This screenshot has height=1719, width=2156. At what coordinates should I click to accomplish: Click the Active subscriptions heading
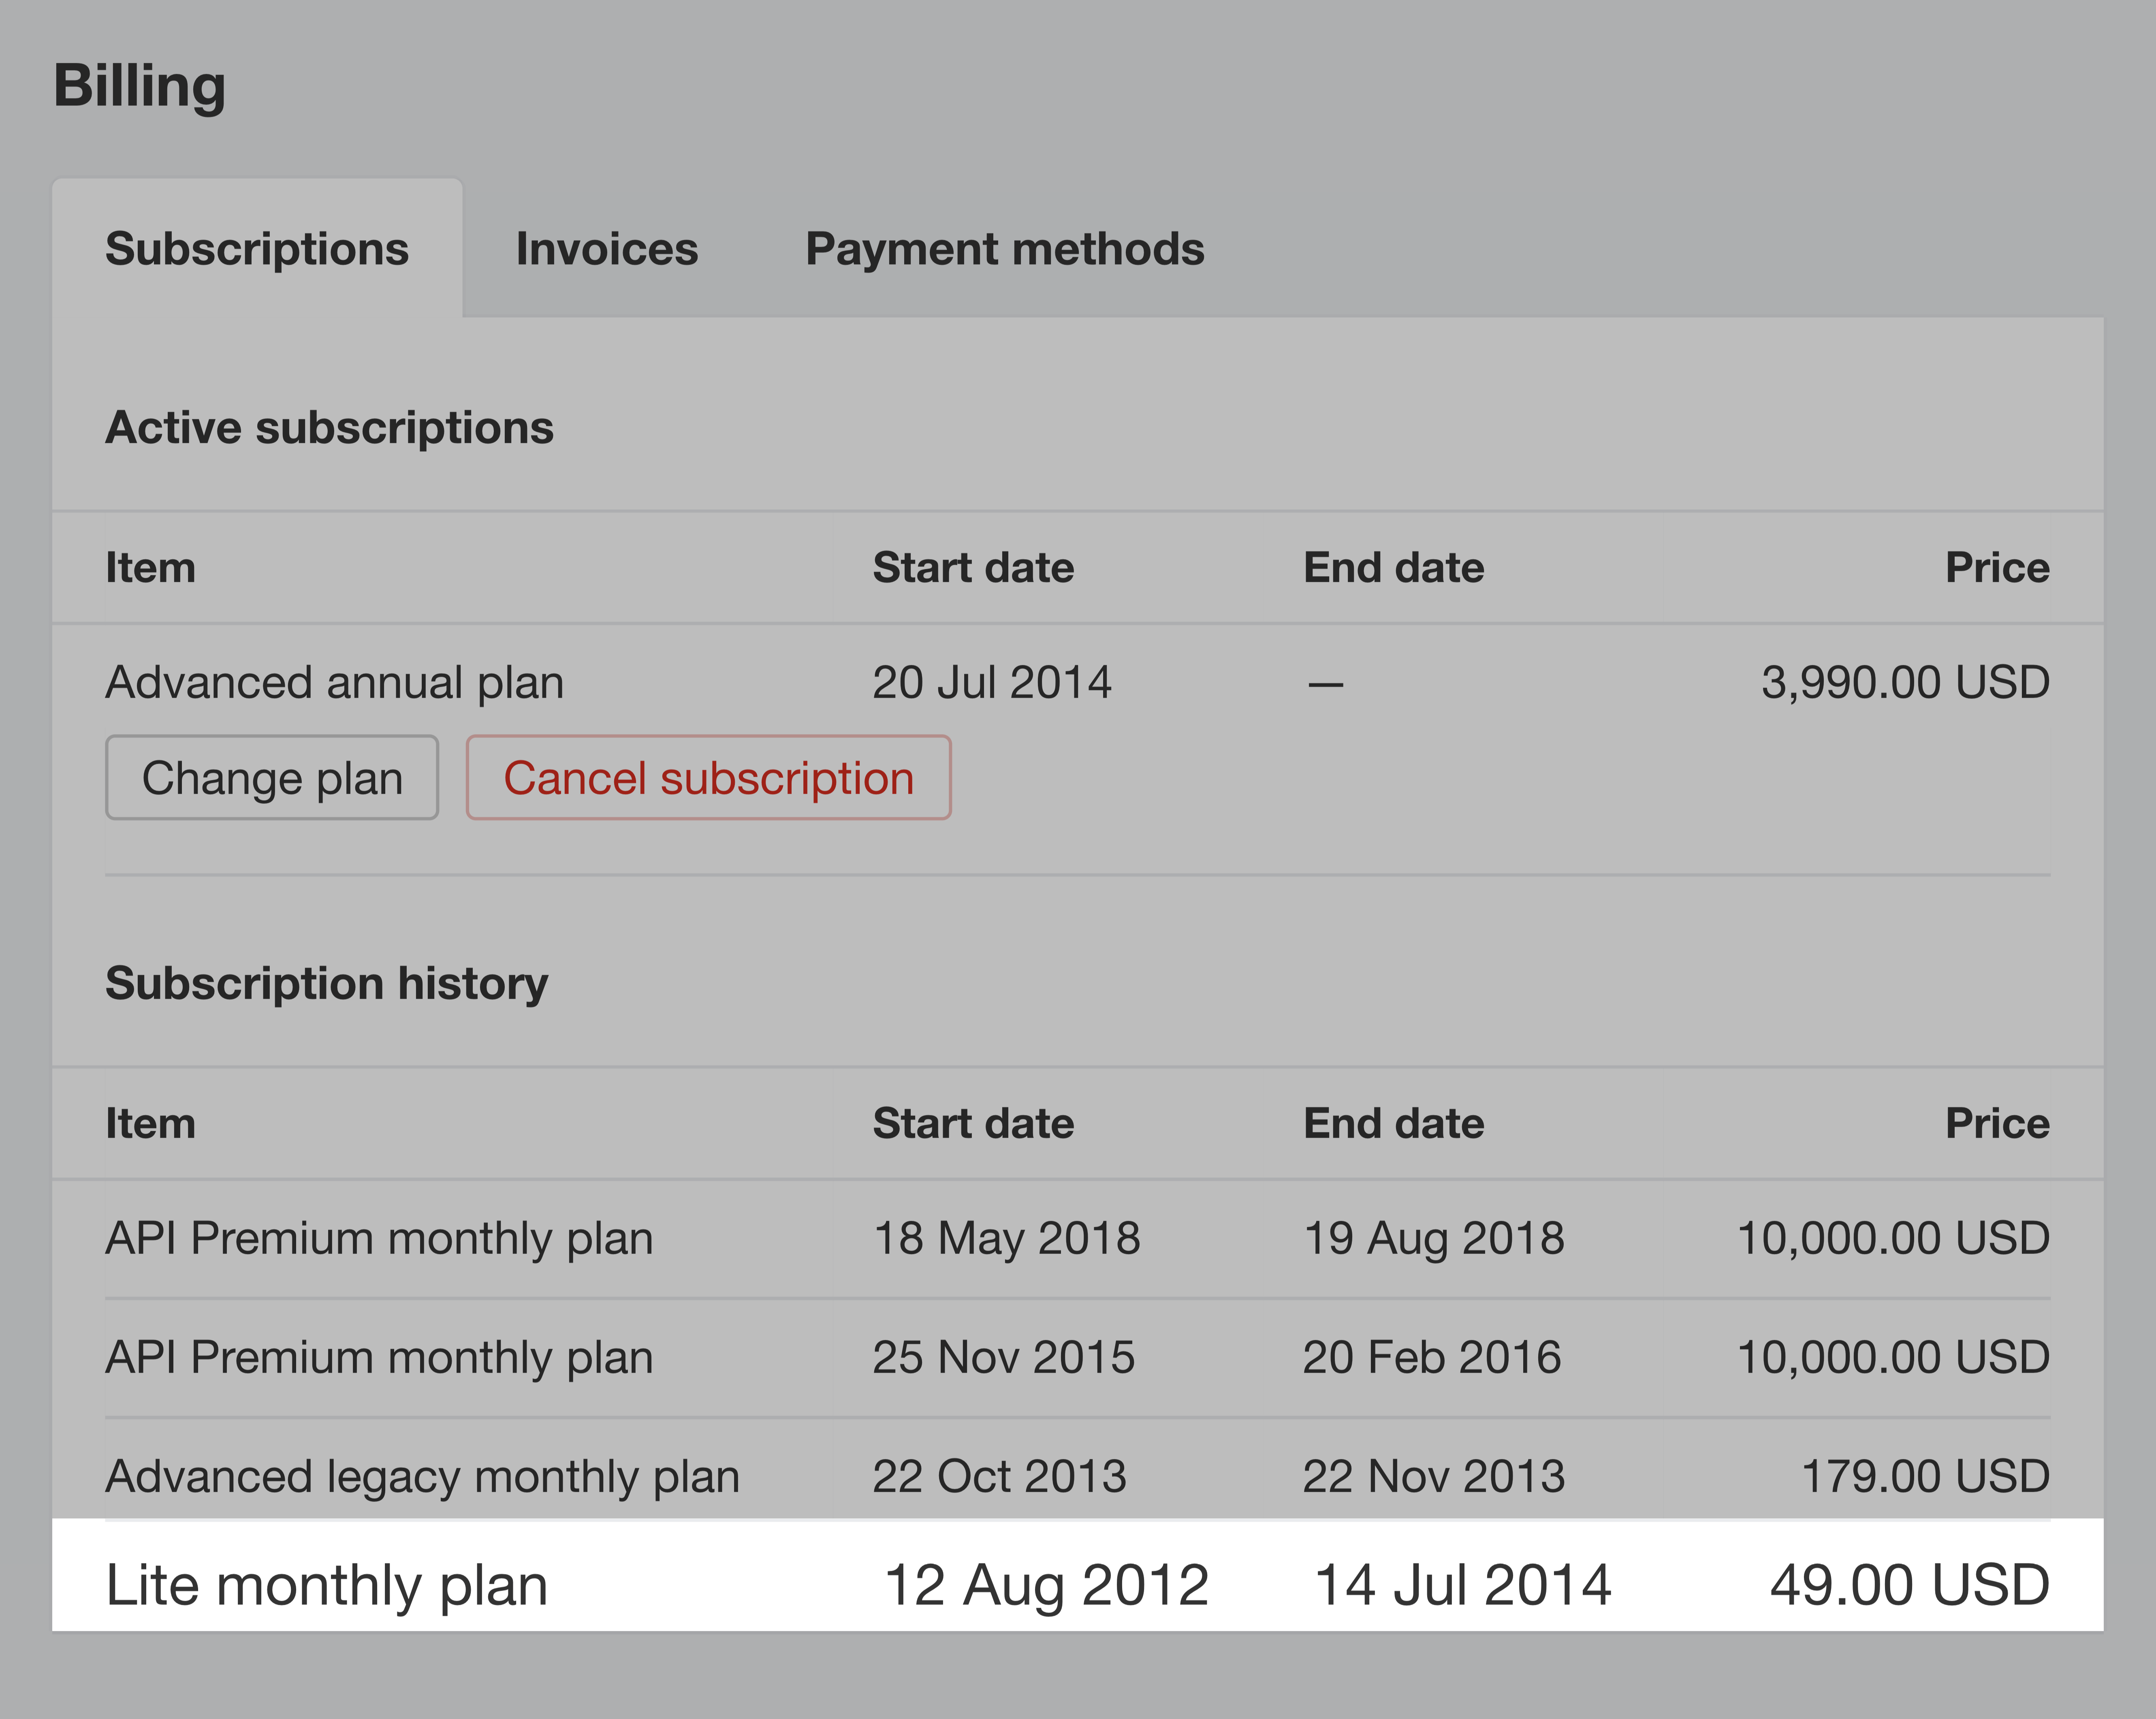[329, 428]
